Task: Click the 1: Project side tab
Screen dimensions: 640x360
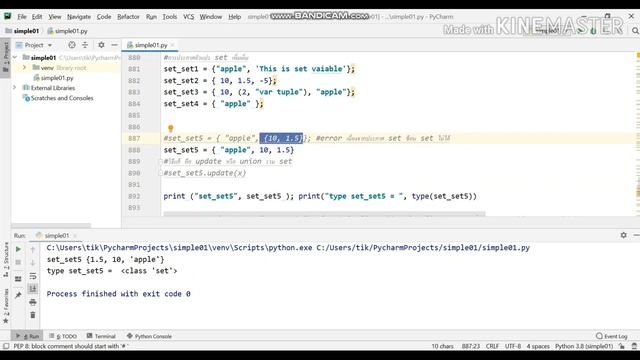Action: (6, 57)
